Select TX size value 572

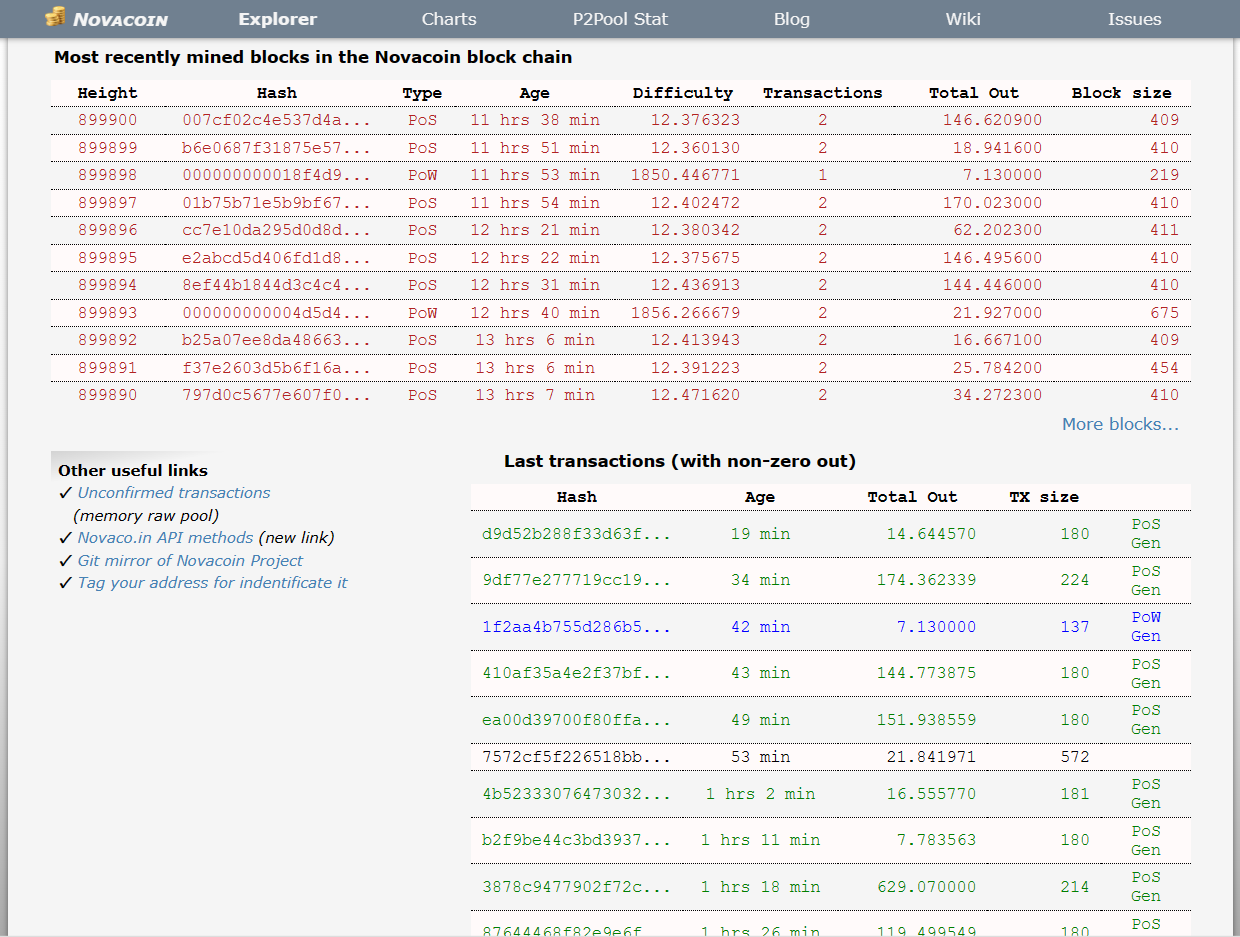tap(1075, 757)
